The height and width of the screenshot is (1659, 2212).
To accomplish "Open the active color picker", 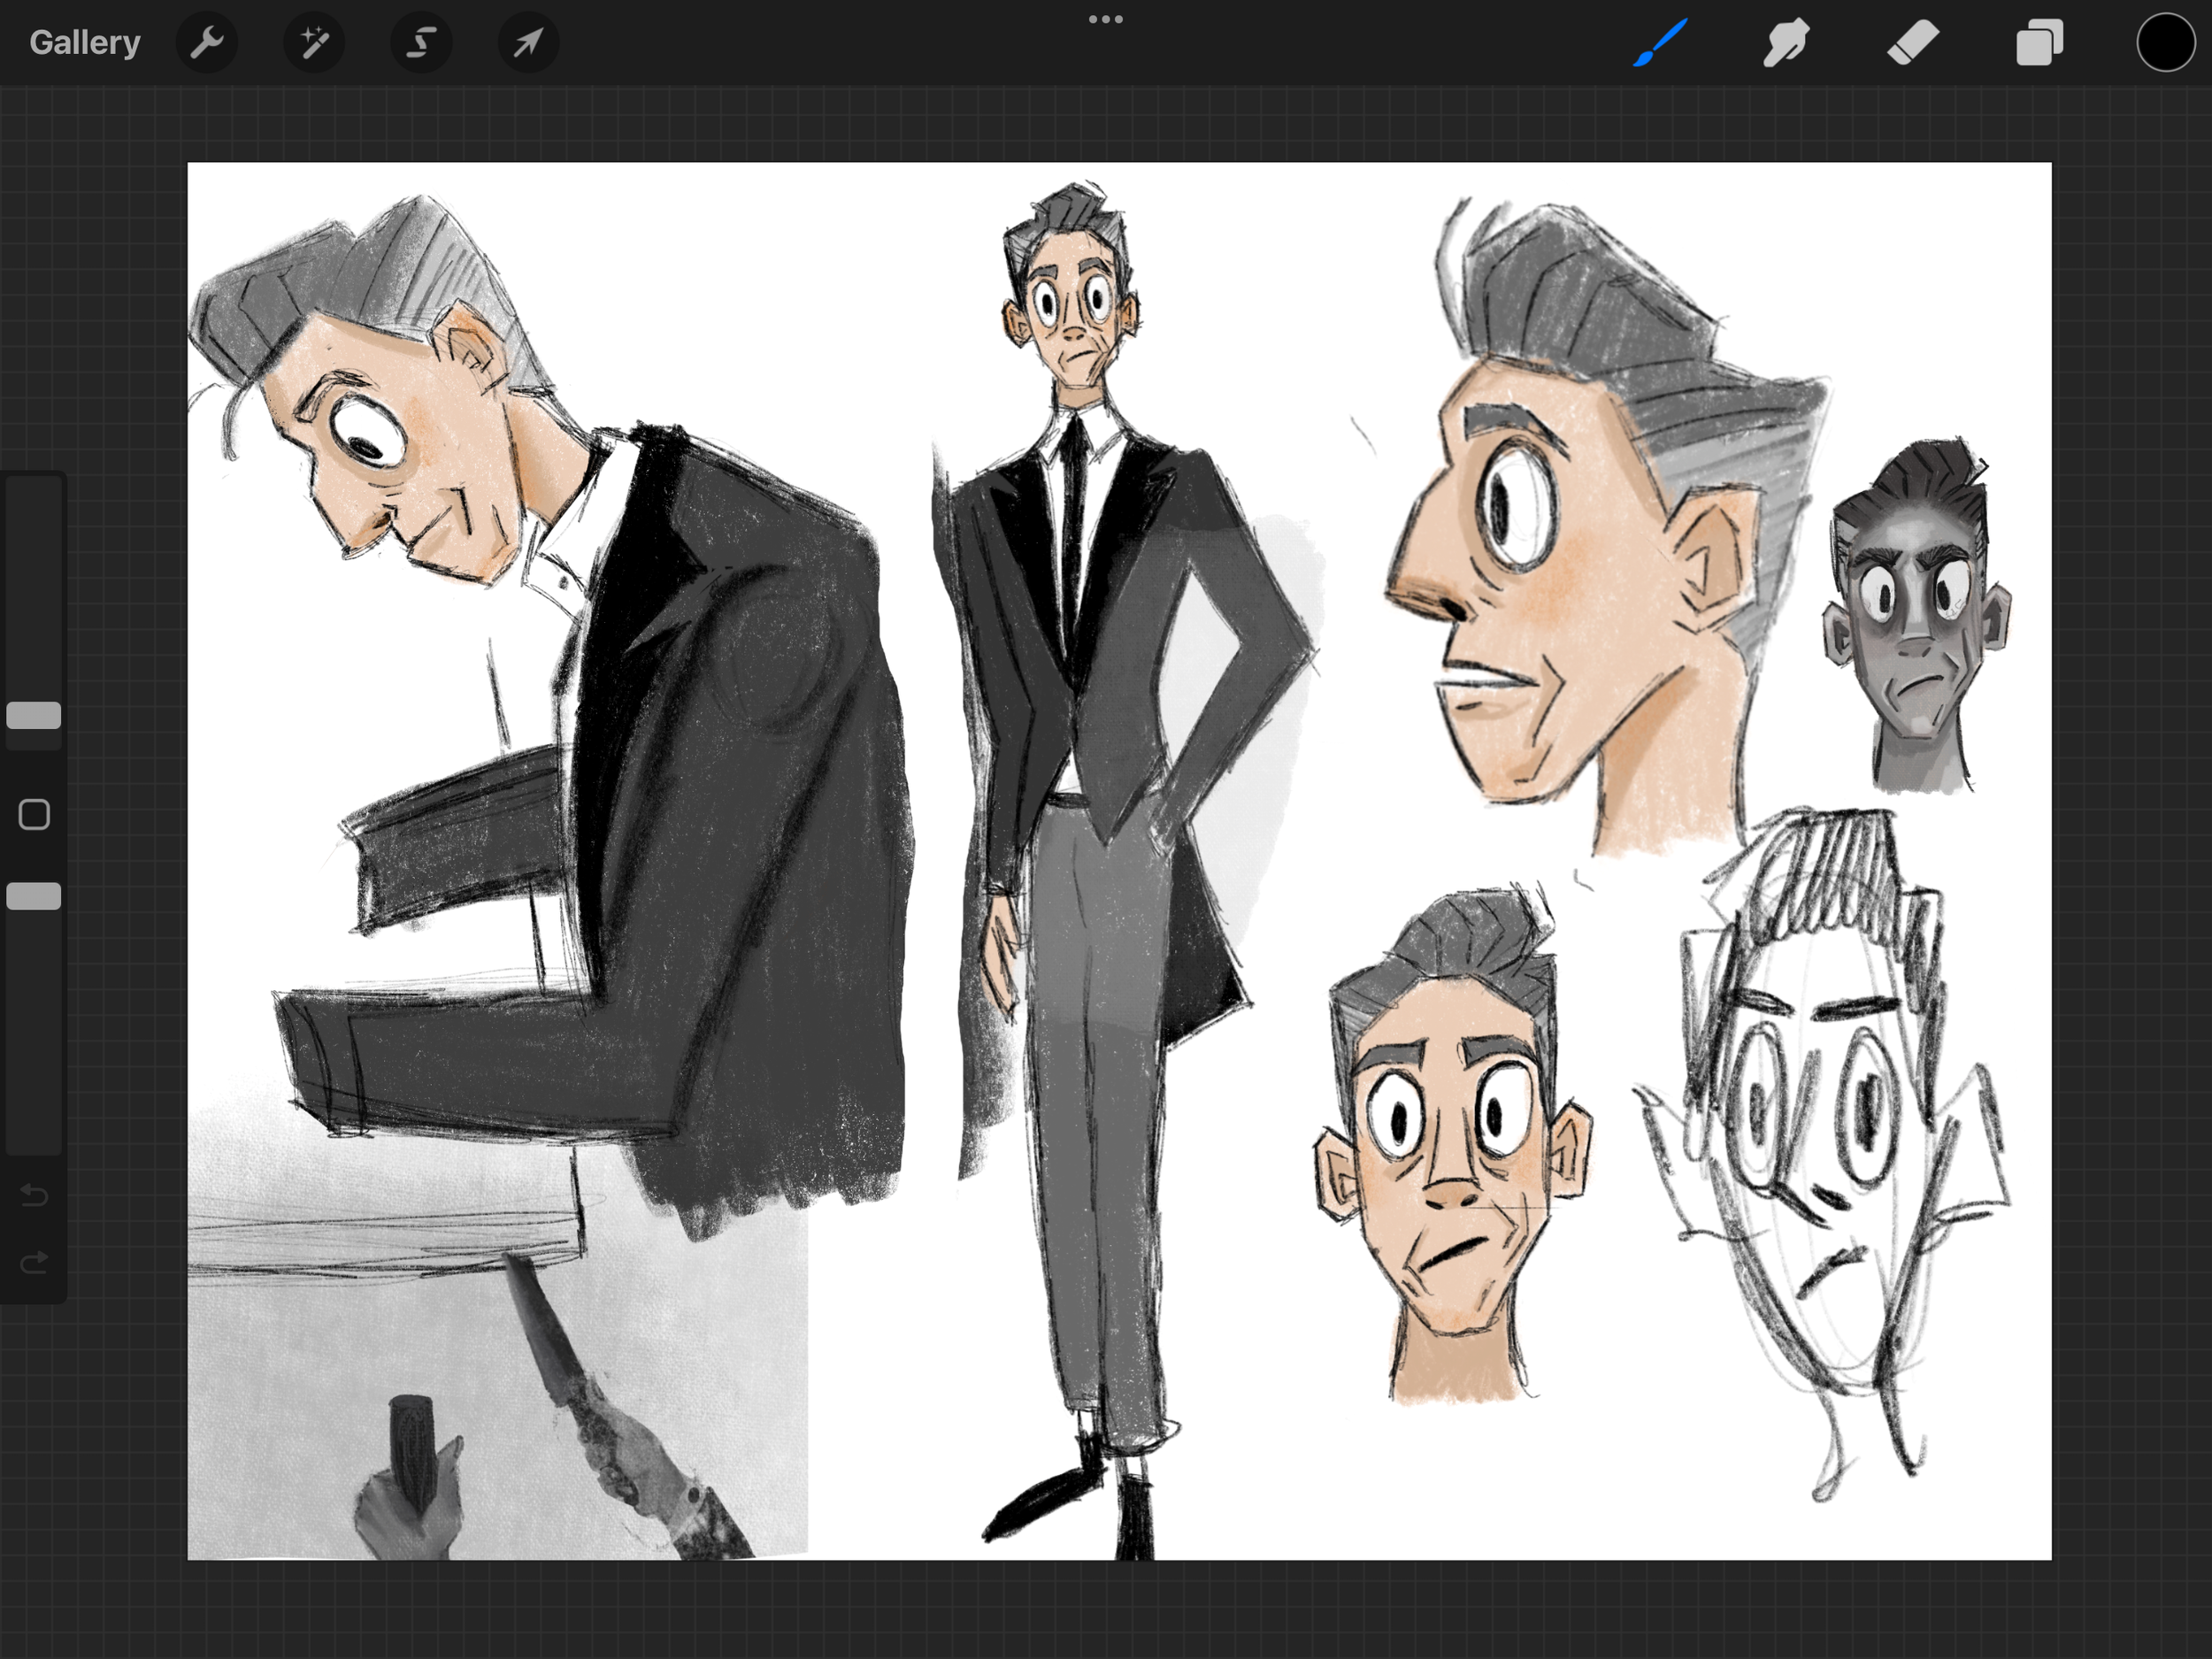I will [2164, 42].
